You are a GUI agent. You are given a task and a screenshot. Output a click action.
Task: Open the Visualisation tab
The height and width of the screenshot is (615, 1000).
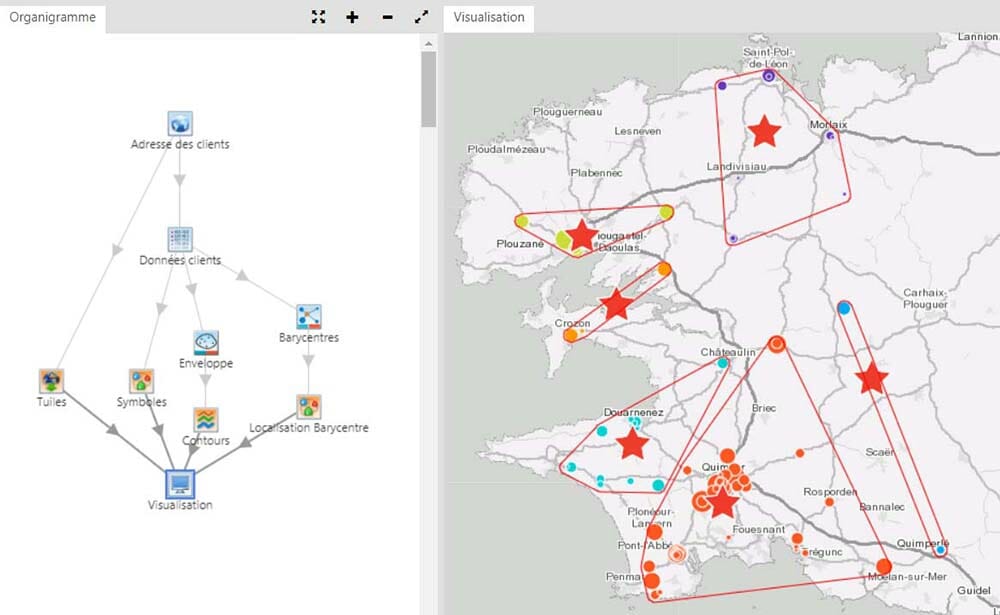[x=489, y=17]
